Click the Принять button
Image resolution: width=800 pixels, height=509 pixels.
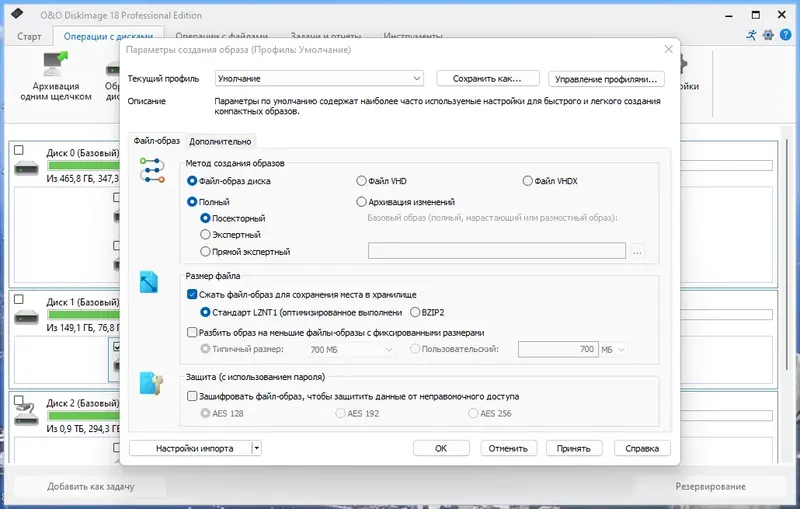click(573, 448)
